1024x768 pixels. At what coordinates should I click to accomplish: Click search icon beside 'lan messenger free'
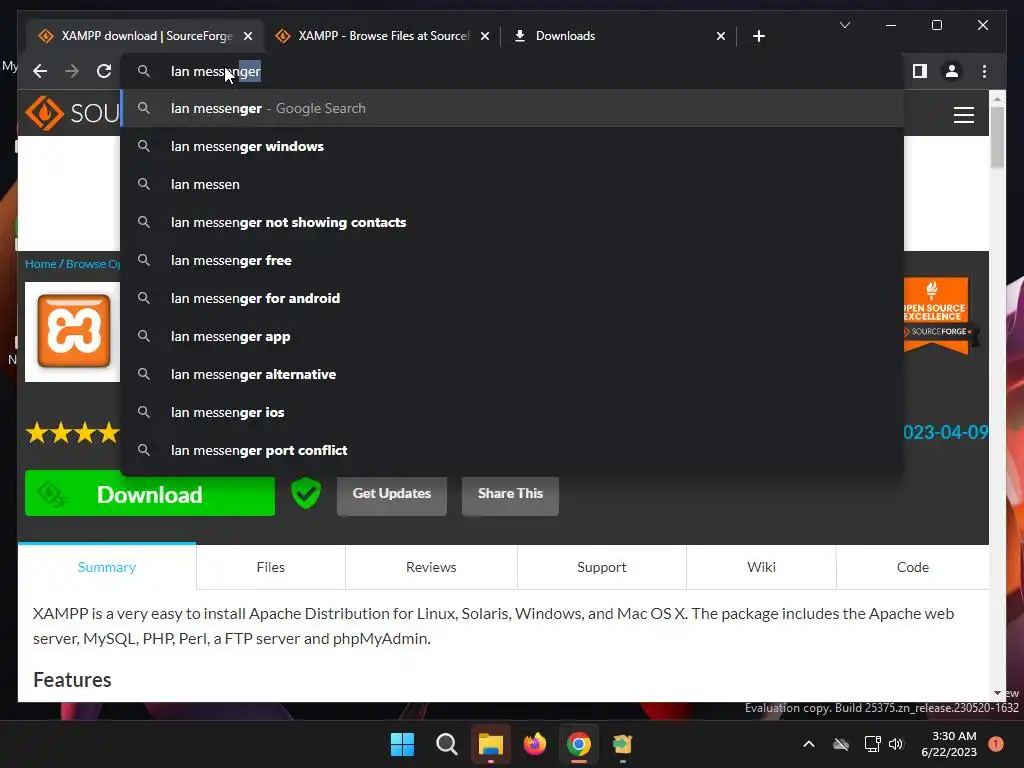(x=144, y=260)
